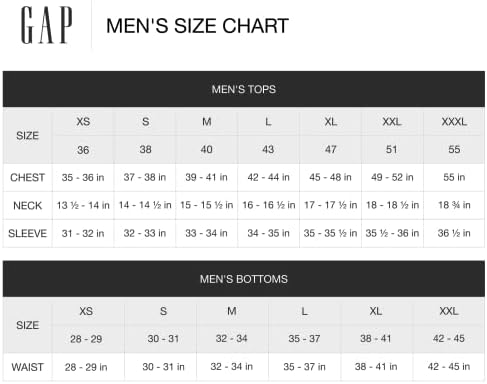
Task: Click the GAP logo
Action: tap(46, 25)
